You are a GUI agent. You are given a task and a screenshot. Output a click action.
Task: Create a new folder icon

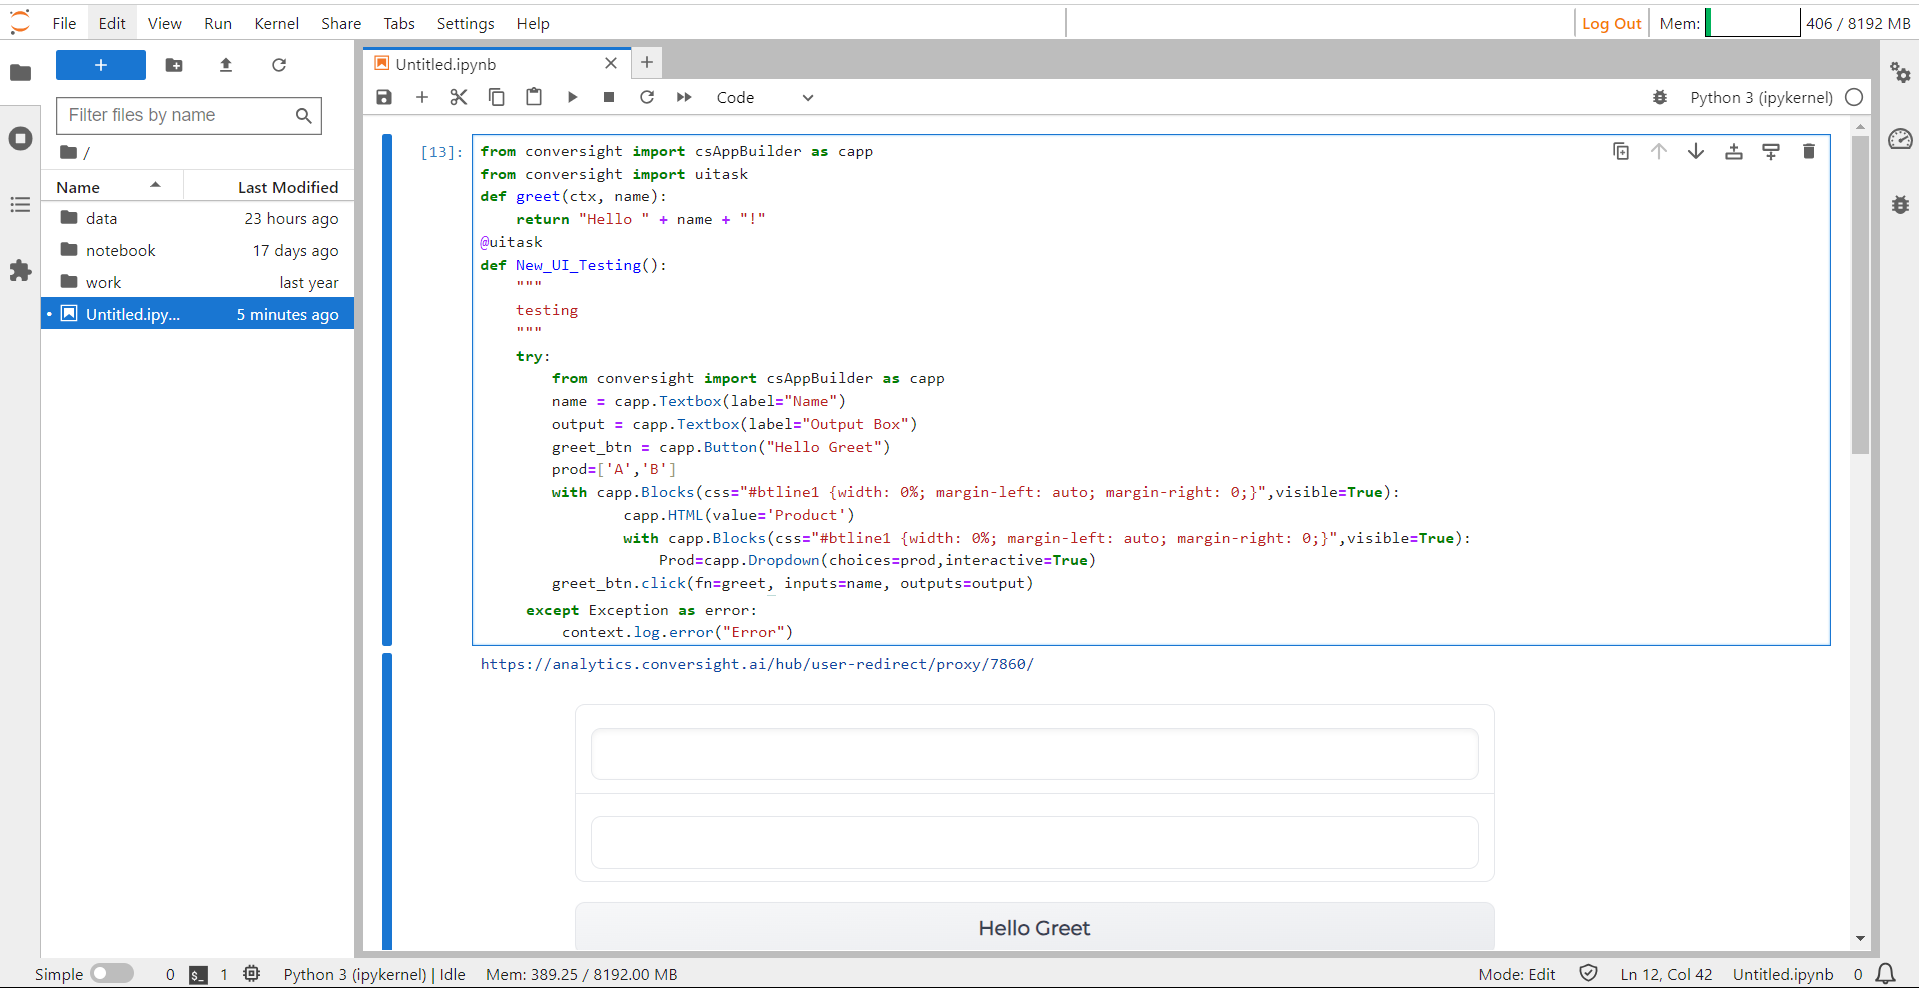[x=174, y=65]
